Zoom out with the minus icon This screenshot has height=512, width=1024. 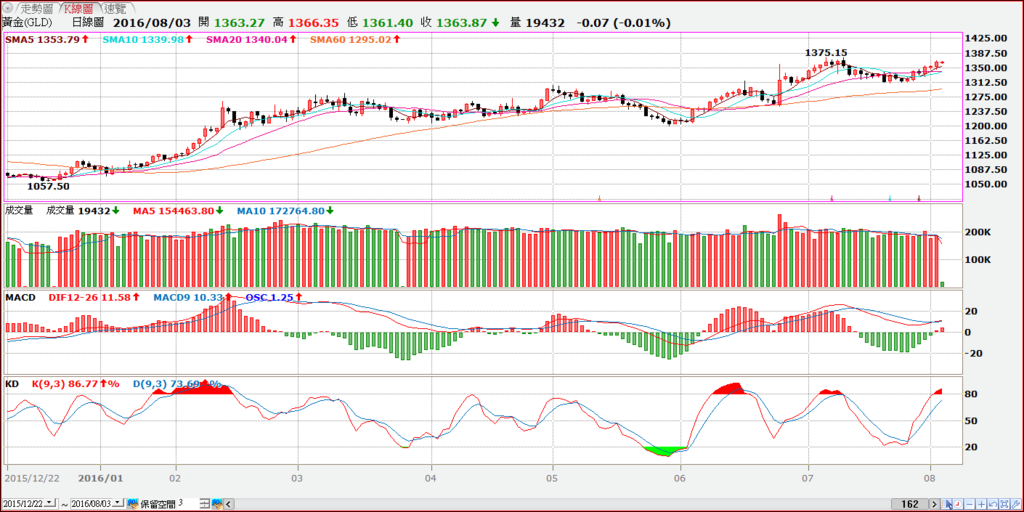click(970, 504)
